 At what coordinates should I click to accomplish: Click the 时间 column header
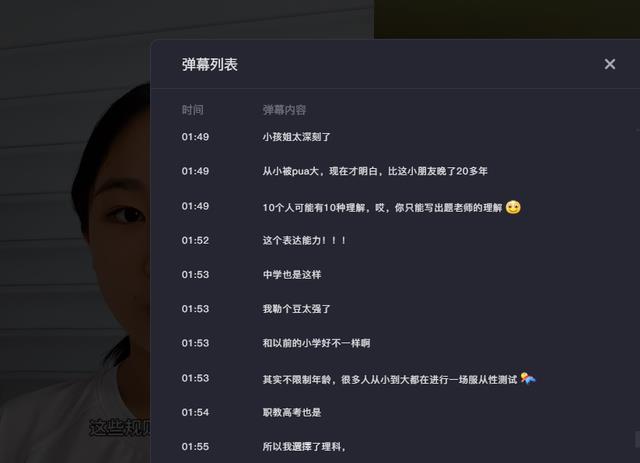192,110
